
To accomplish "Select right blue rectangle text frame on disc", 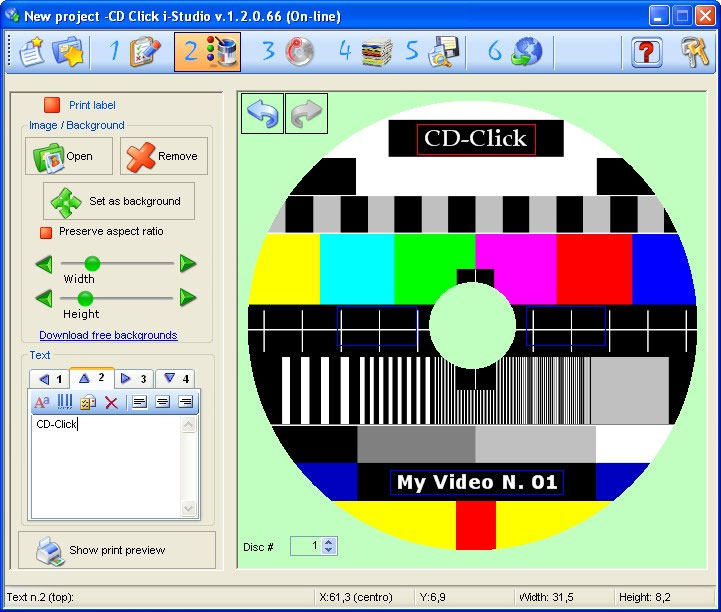I will [566, 326].
